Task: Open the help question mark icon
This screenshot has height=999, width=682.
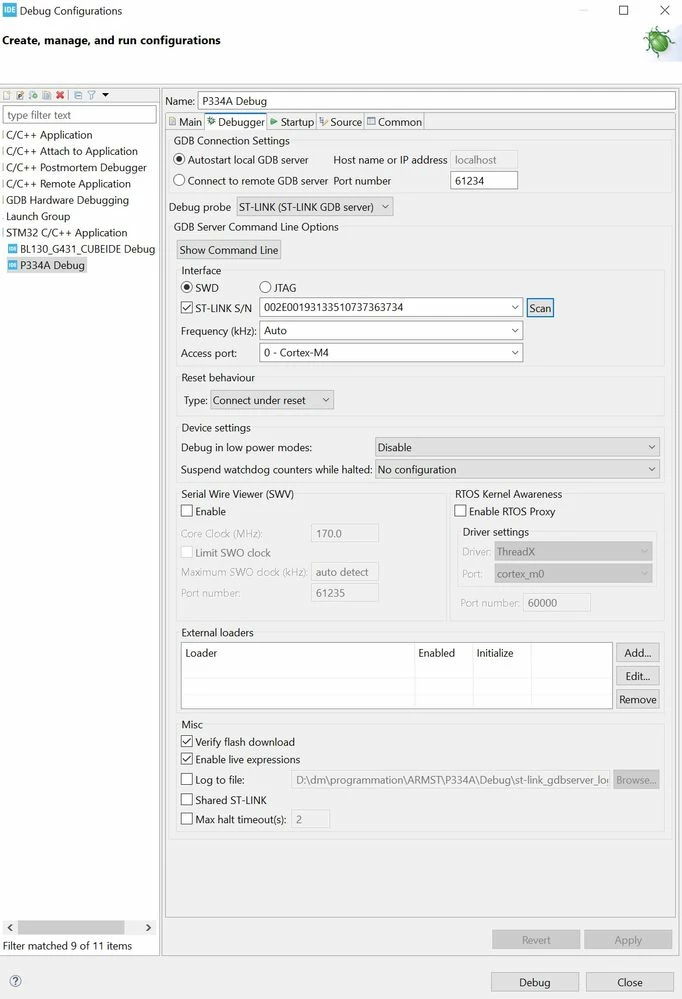Action: (x=16, y=981)
